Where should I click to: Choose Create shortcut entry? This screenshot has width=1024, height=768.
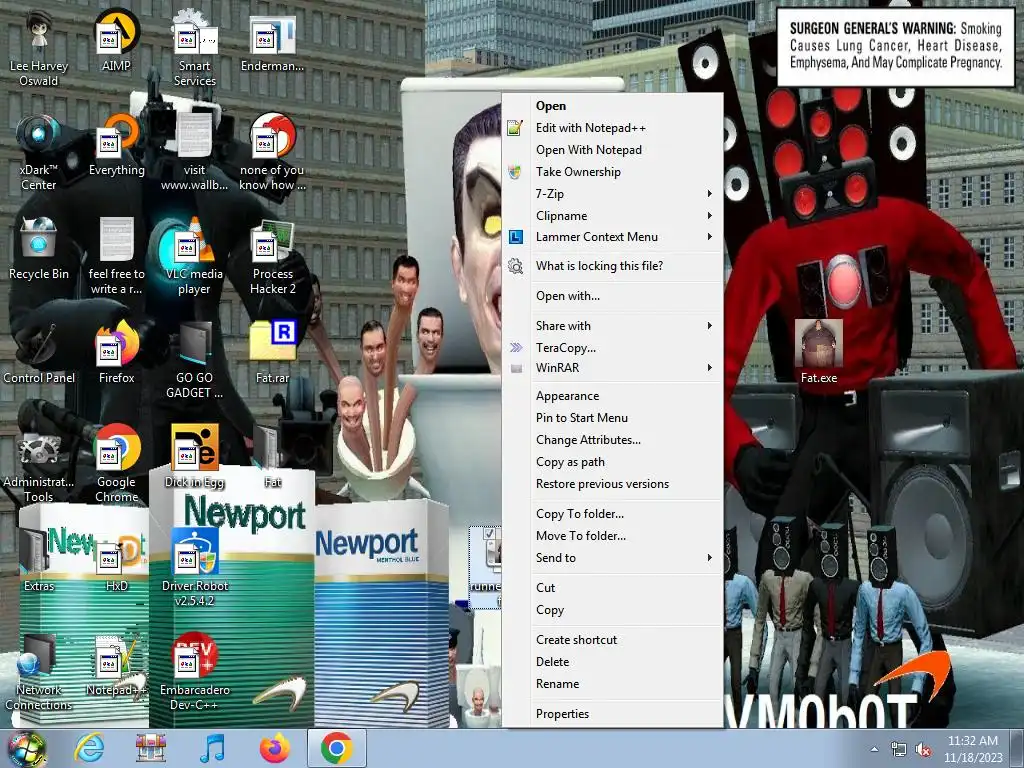tap(624, 640)
